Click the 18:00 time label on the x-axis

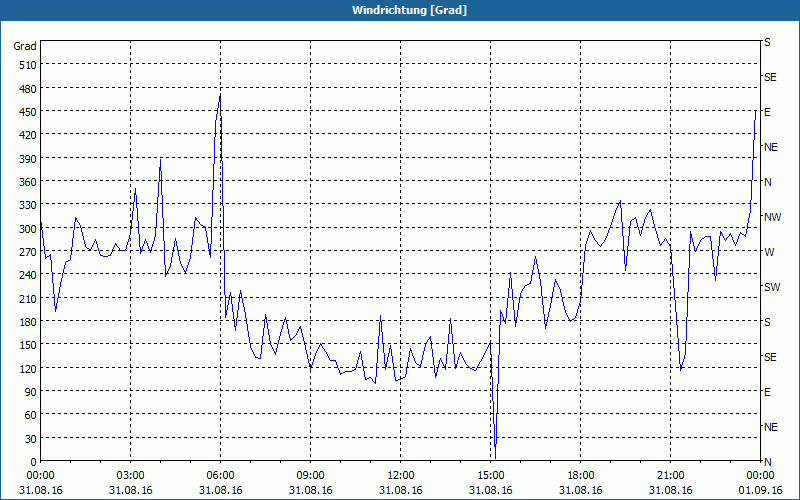[581, 476]
